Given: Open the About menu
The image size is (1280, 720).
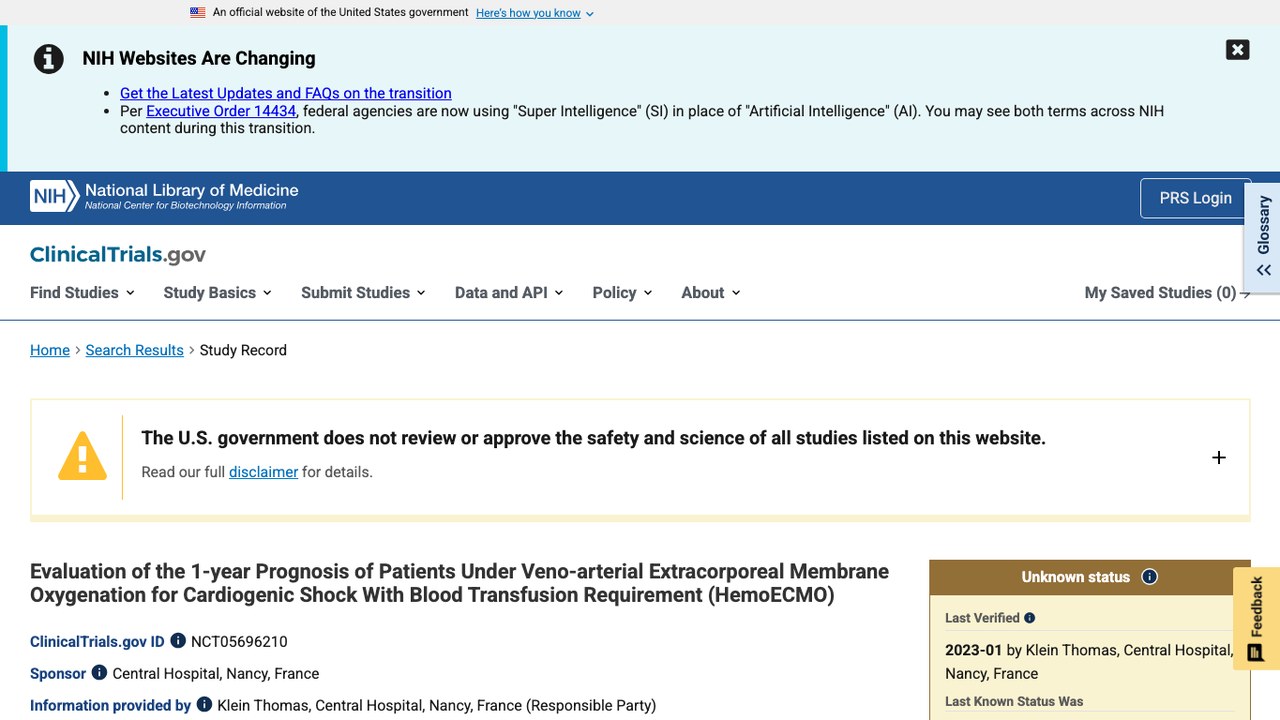Looking at the screenshot, I should click(711, 292).
